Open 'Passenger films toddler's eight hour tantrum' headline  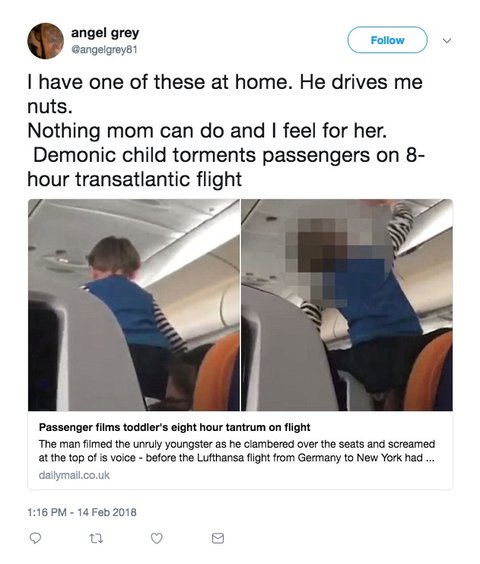[175, 427]
